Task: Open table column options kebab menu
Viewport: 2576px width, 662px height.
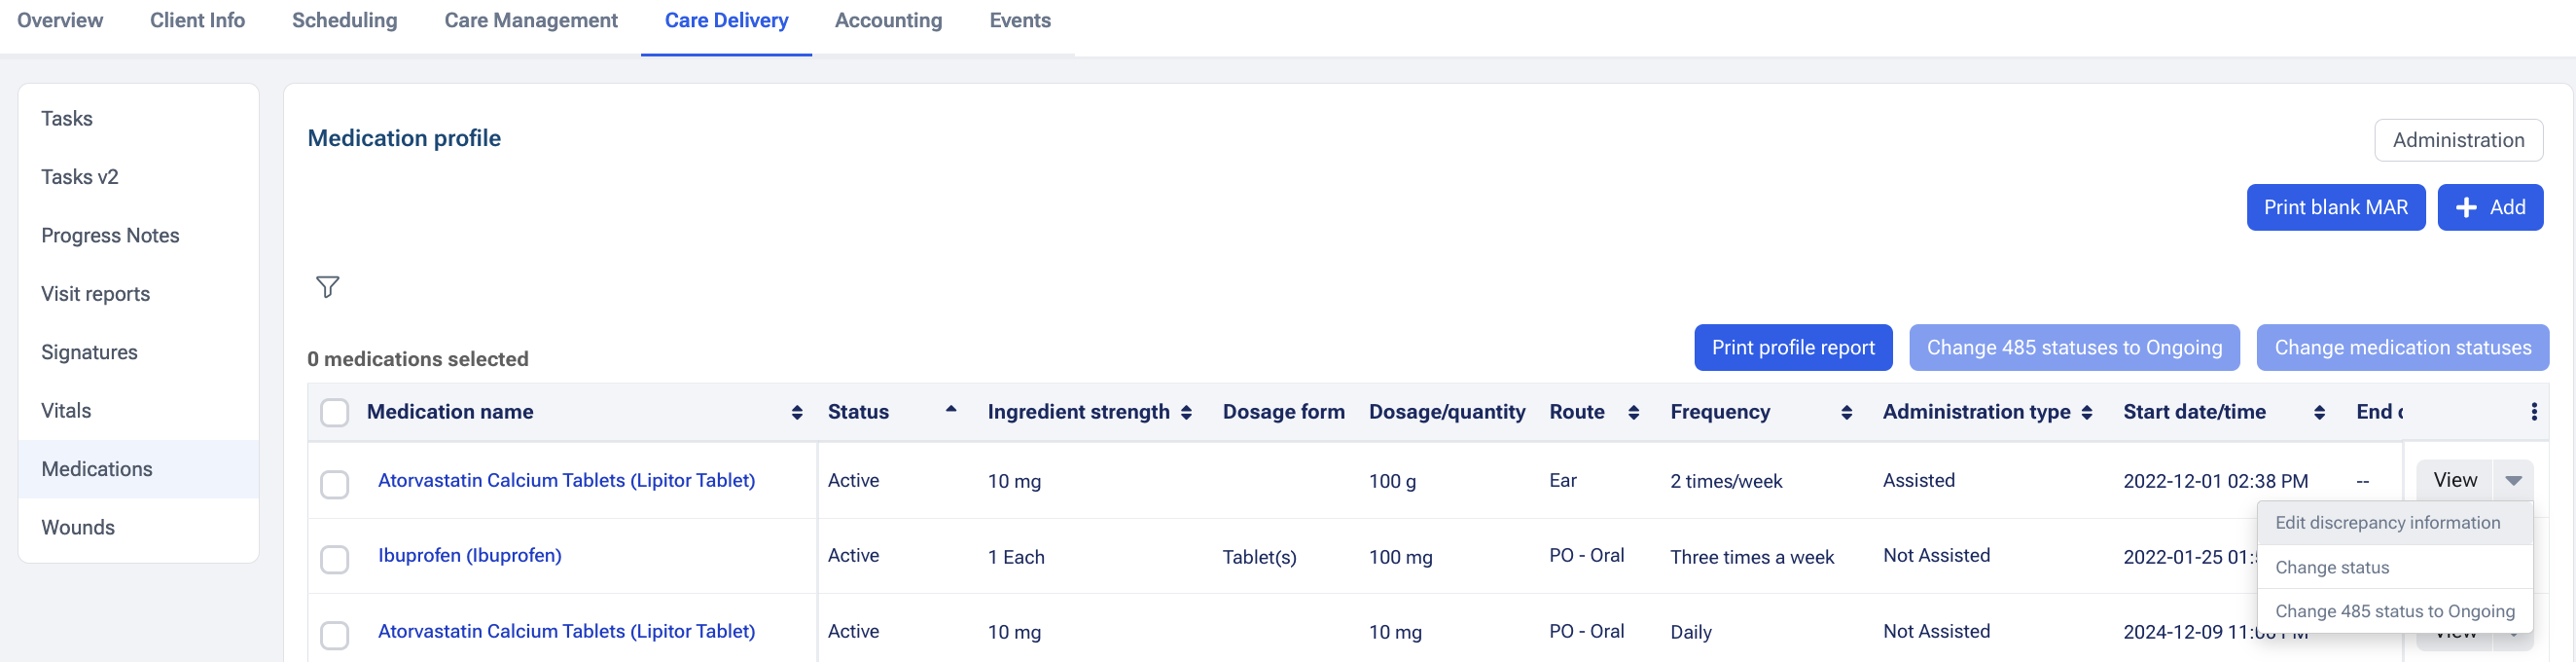Action: click(x=2533, y=412)
